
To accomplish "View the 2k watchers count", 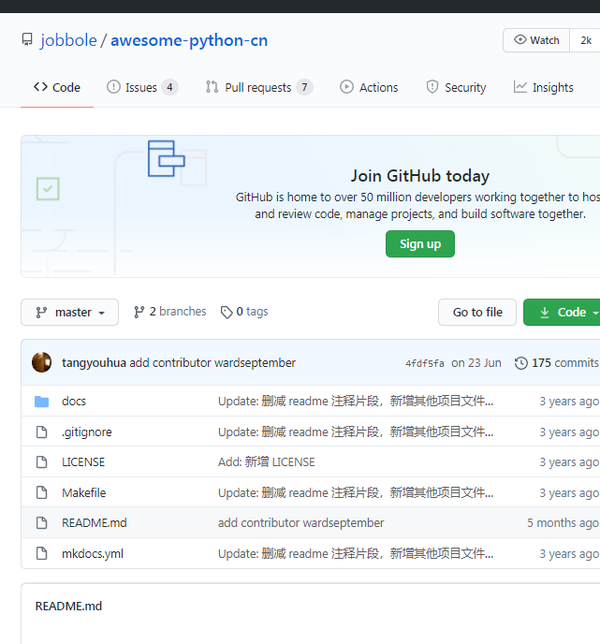I will pos(586,40).
